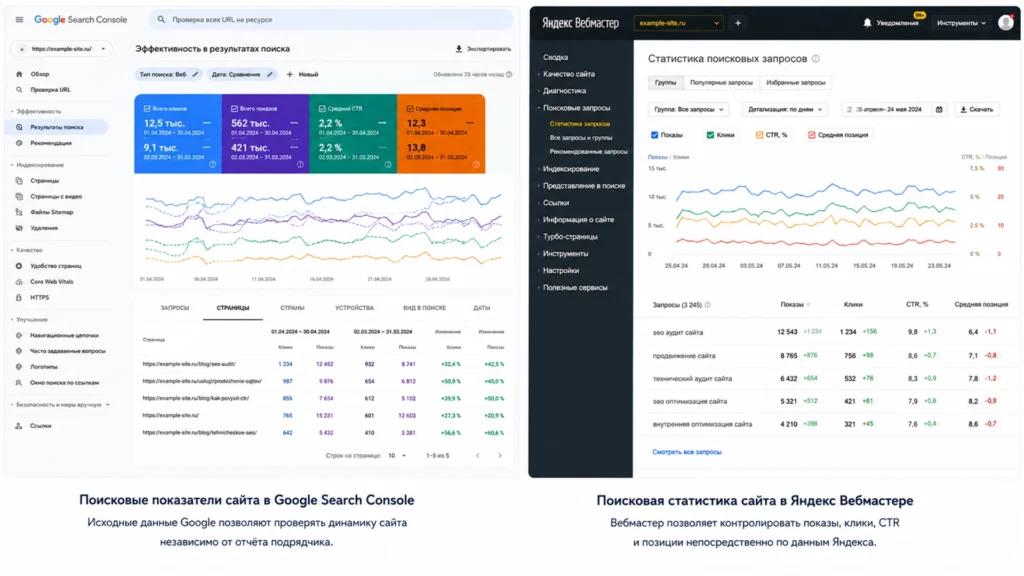Add a new filter with Новый
1024x576 pixels.
tap(302, 74)
